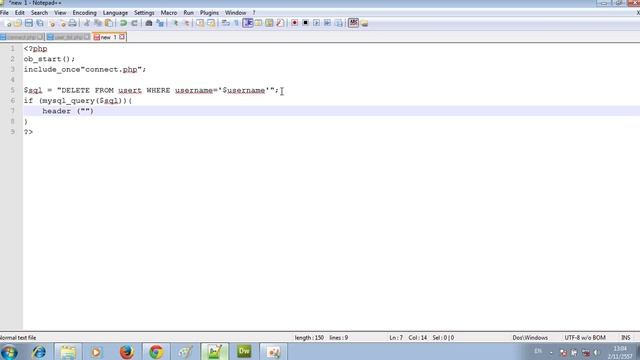Toggle synchronize vertical scrolling icon
This screenshot has width=640, height=360.
coord(200,23)
